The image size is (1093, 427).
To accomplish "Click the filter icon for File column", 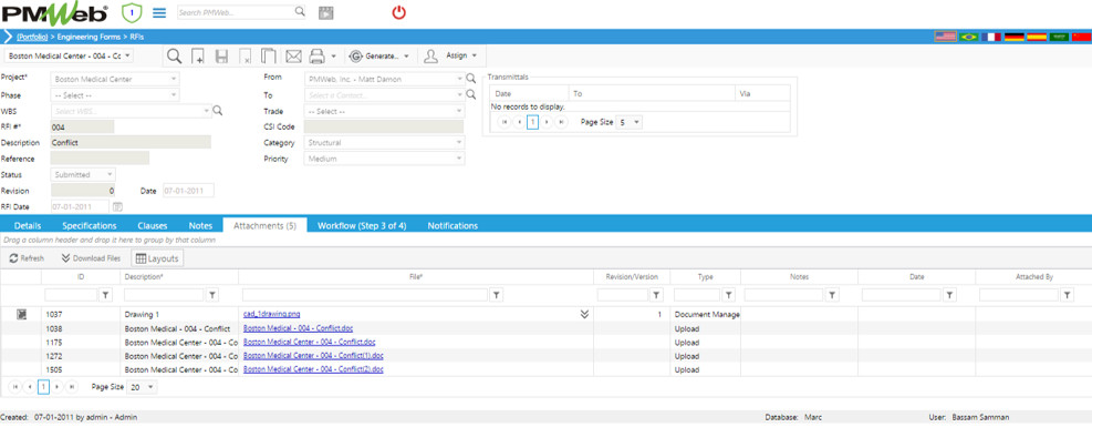I will pyautogui.click(x=496, y=295).
